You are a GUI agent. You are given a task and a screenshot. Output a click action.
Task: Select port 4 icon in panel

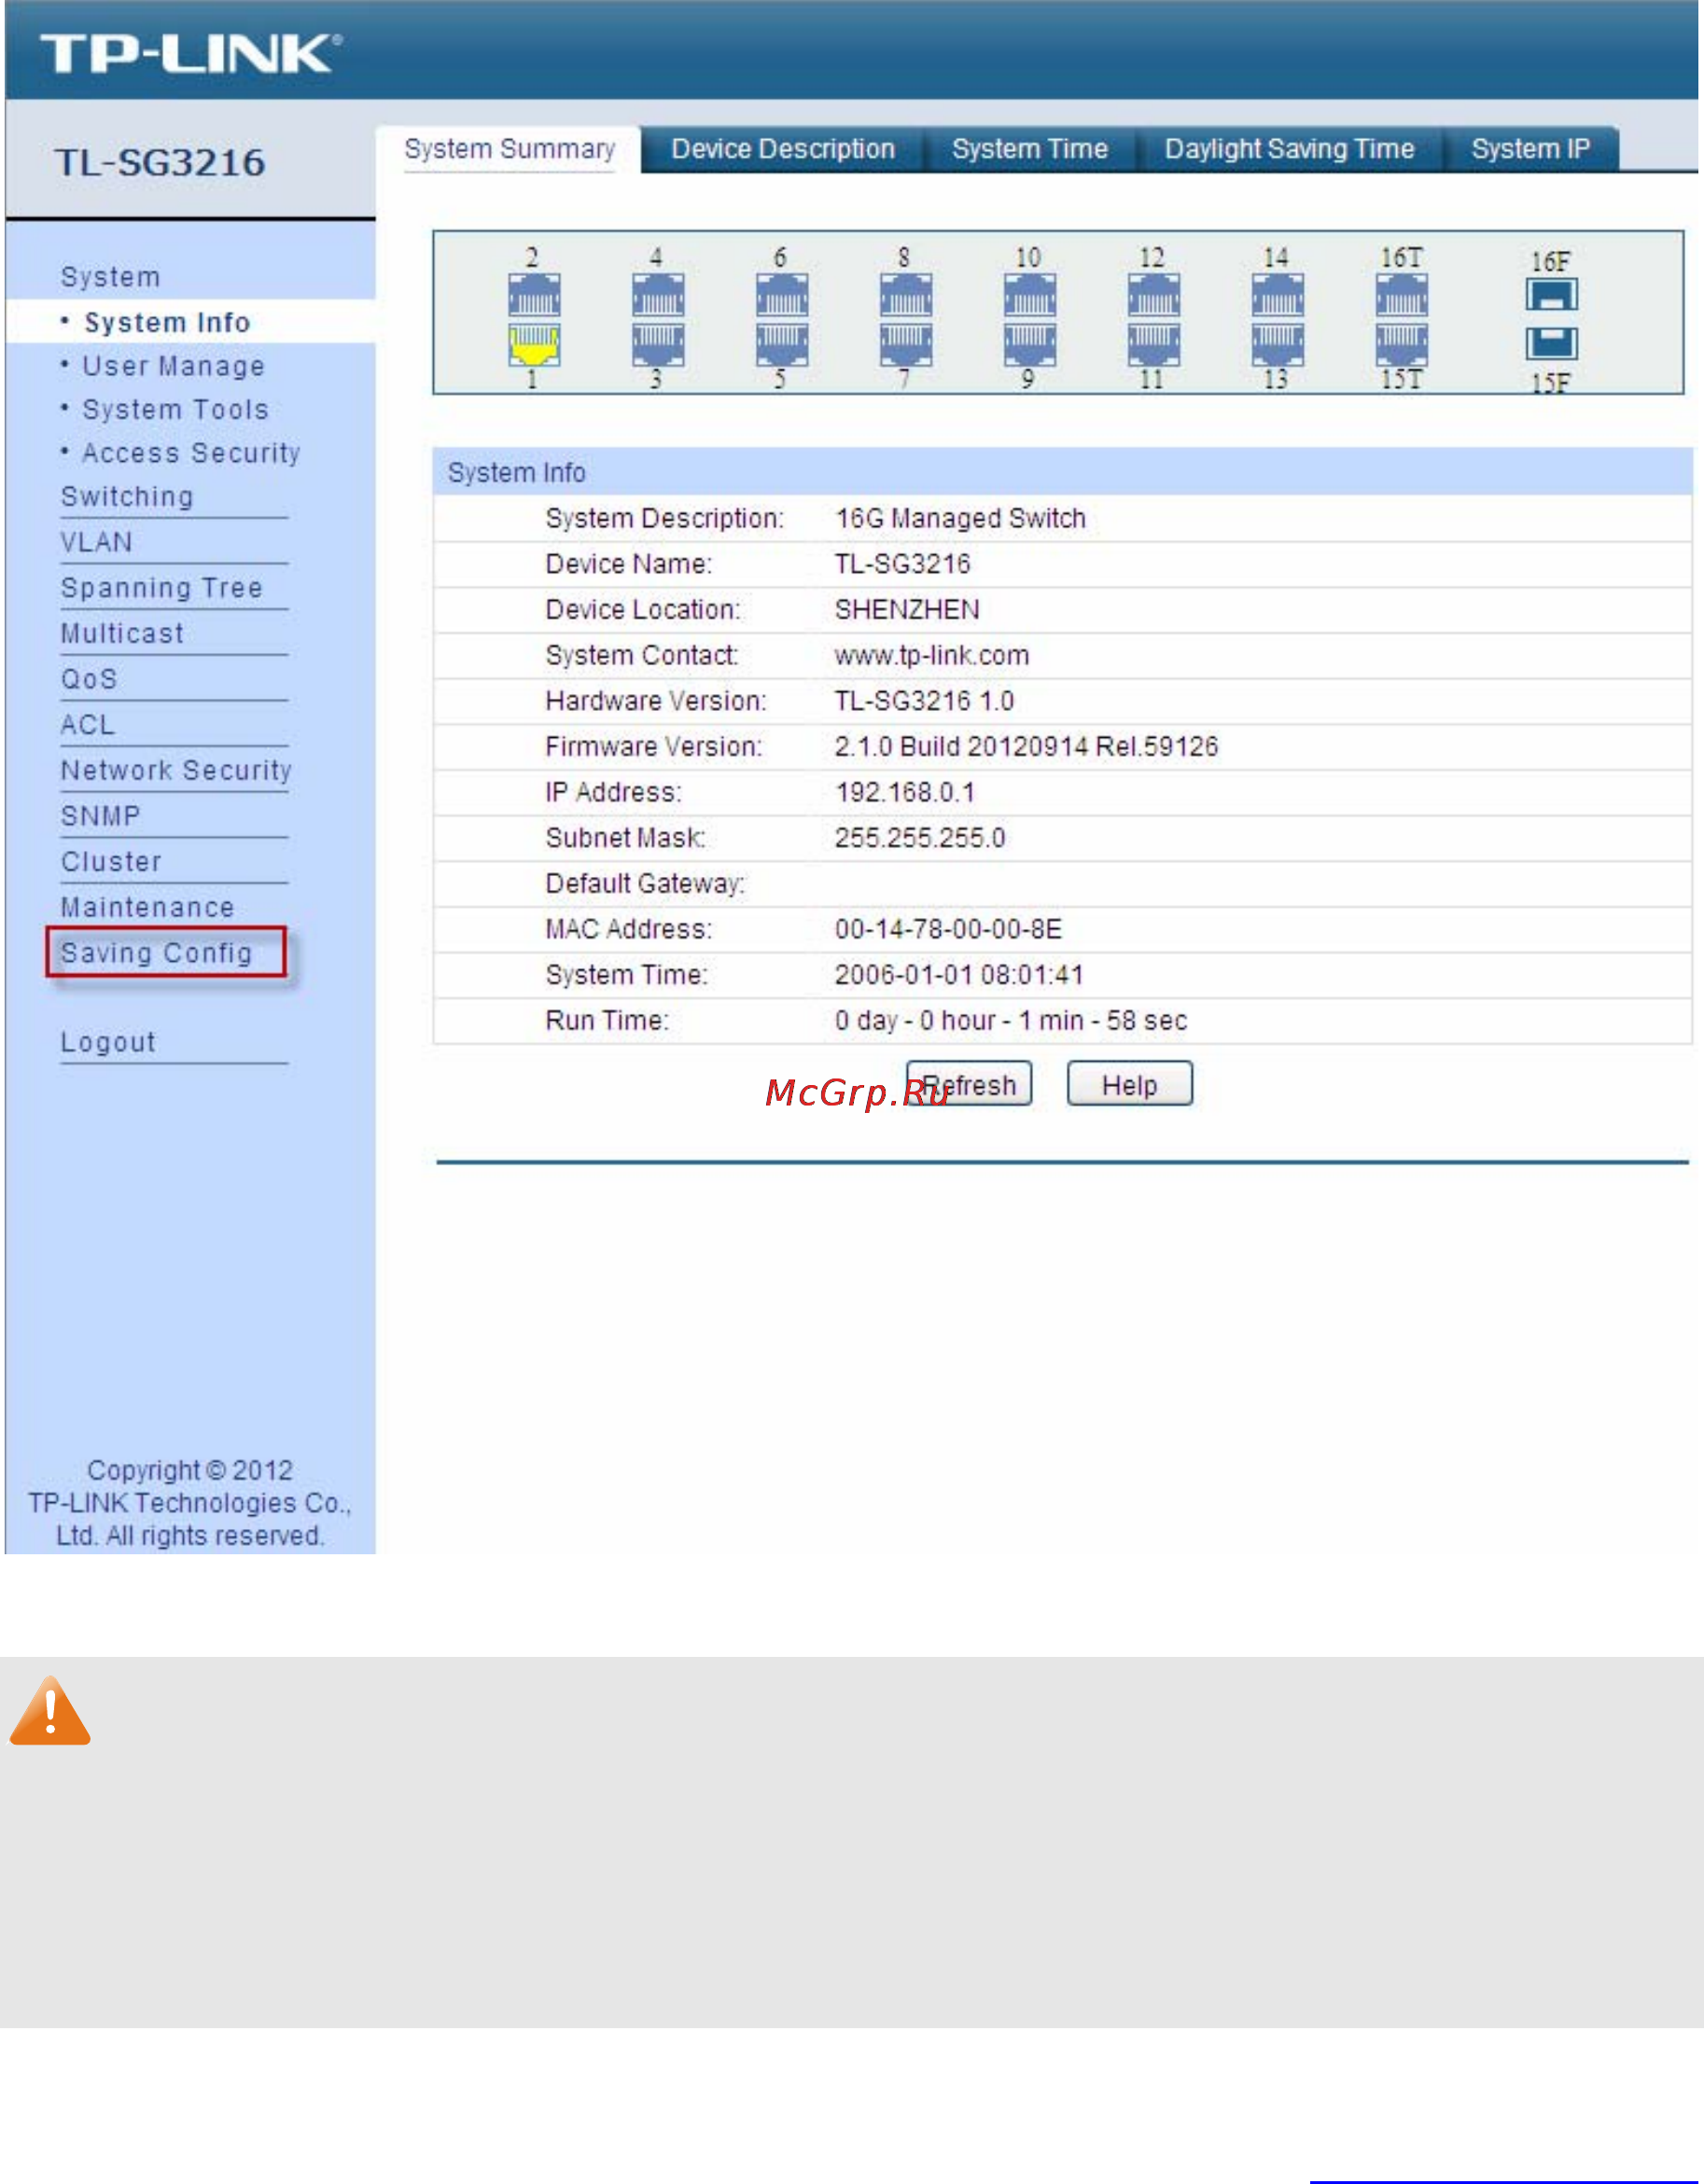coord(658,295)
